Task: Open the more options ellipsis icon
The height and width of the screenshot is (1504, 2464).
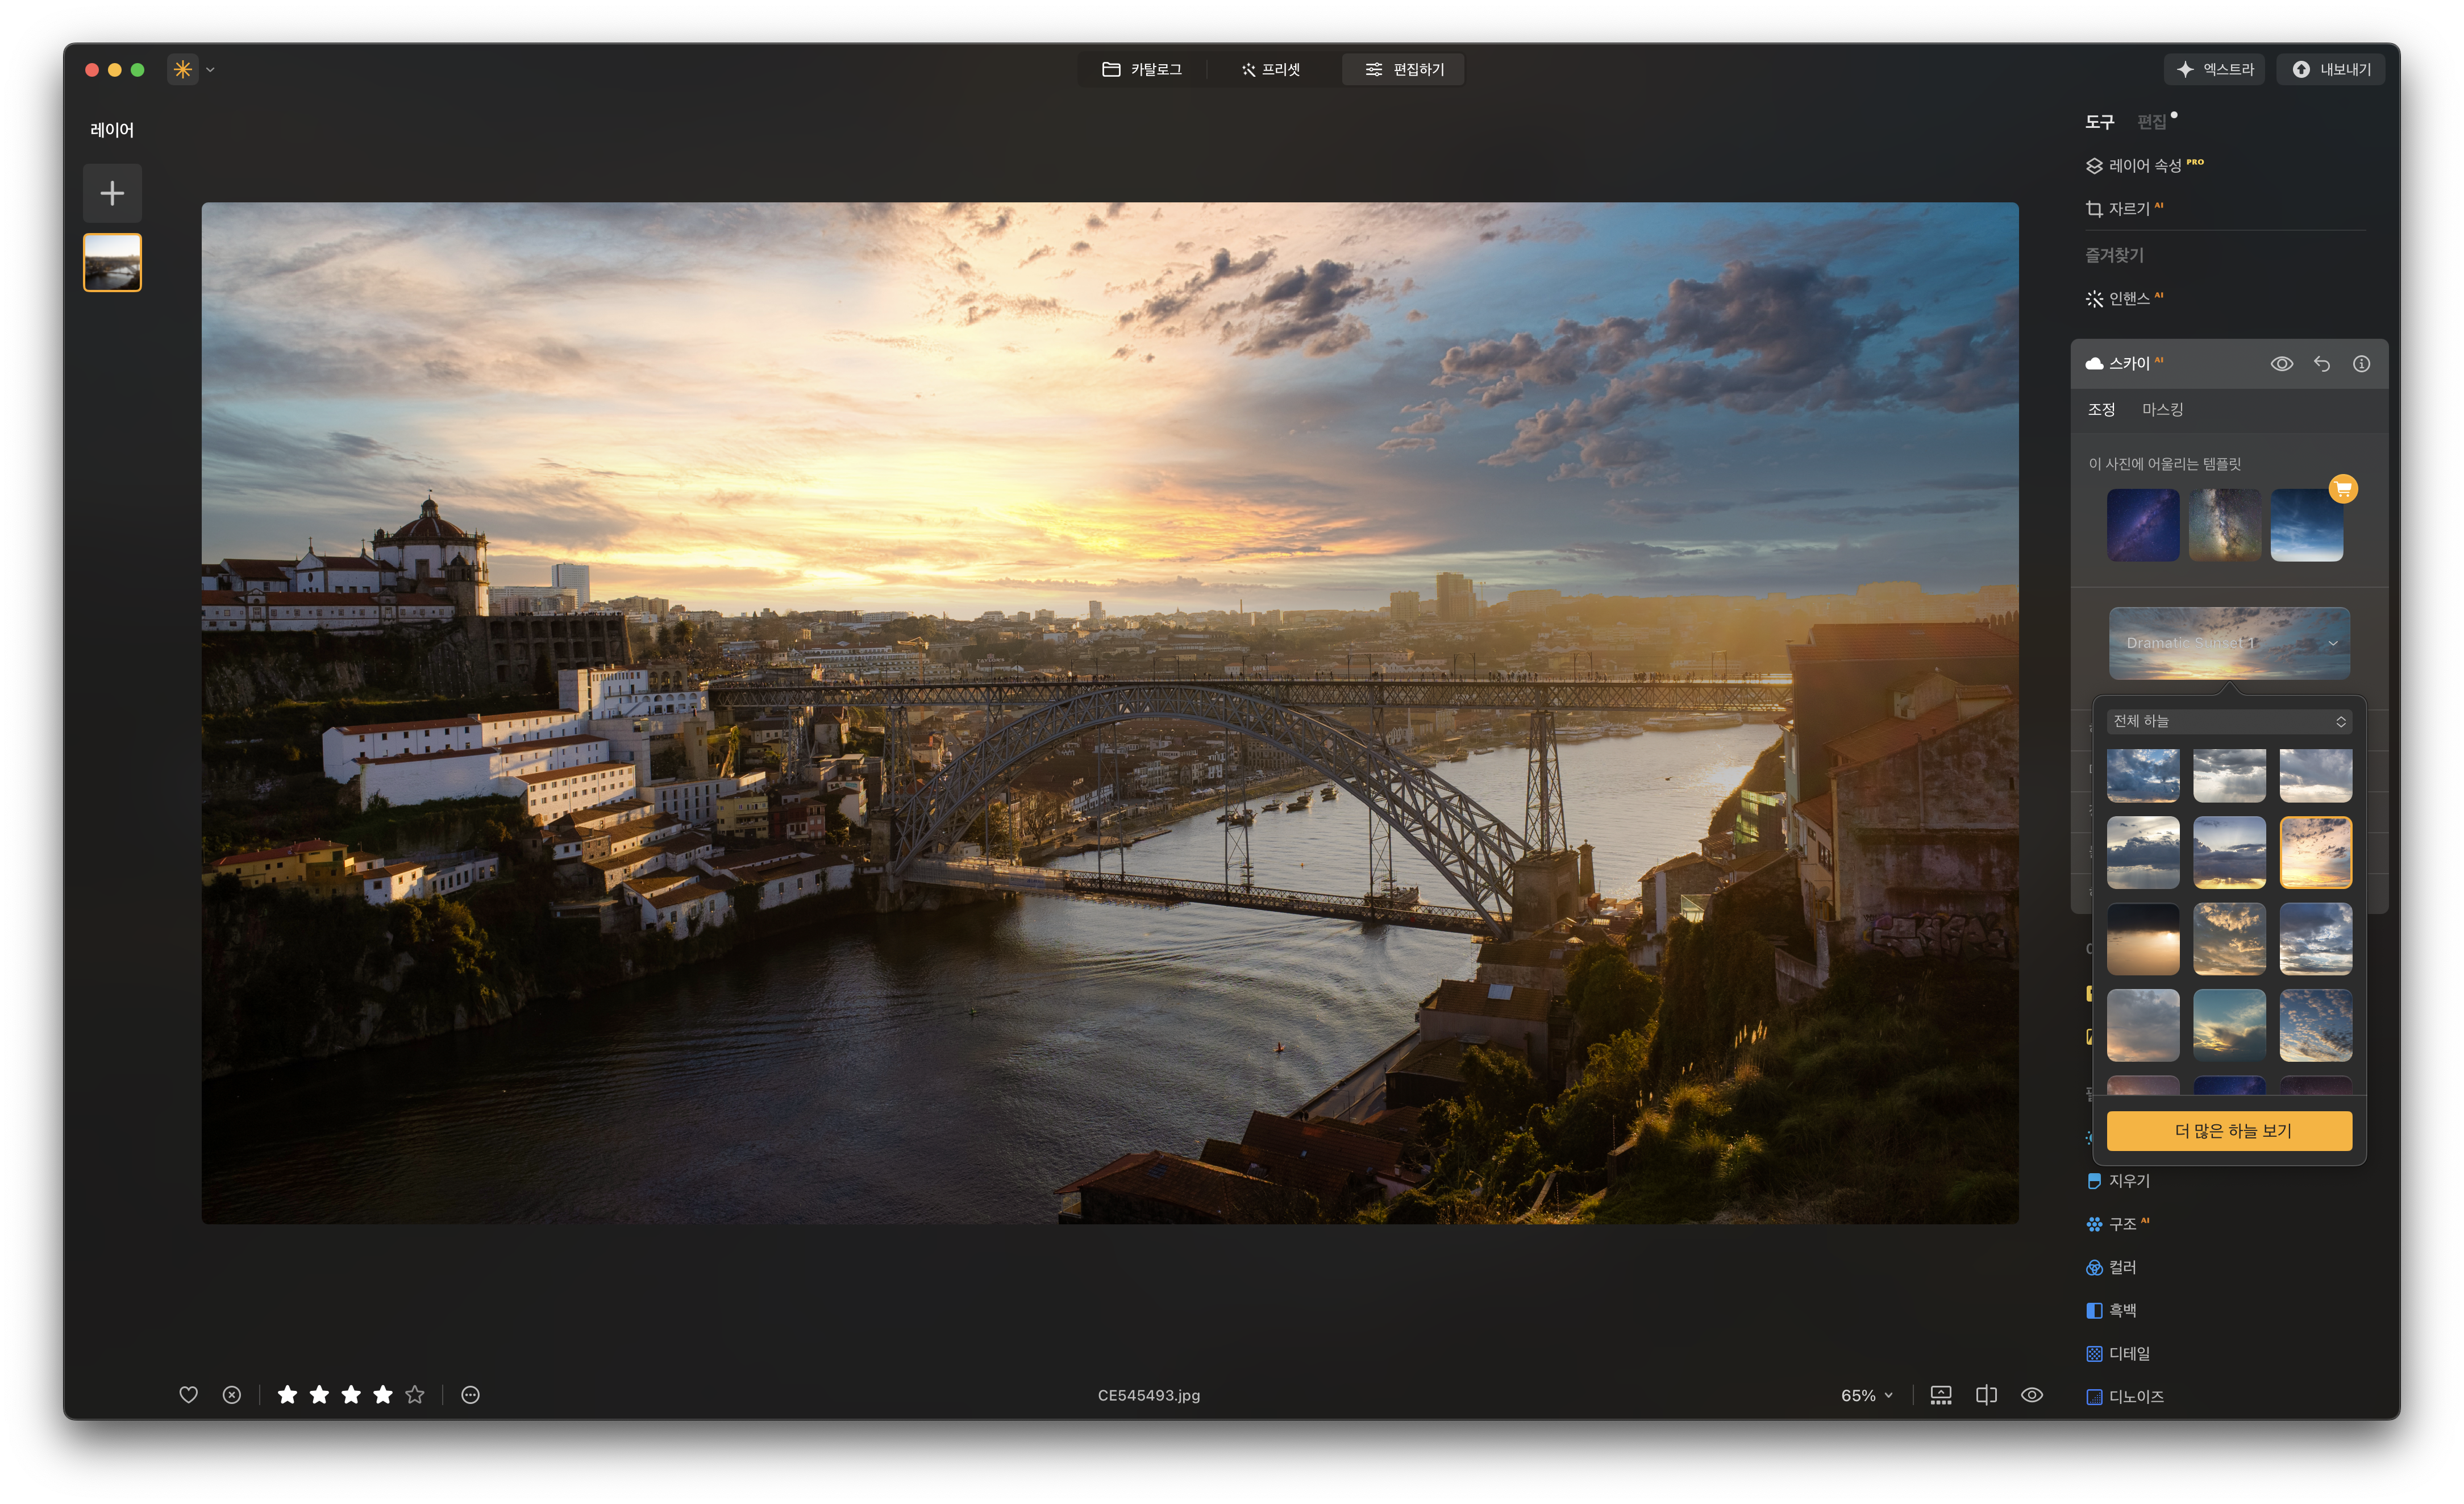Action: click(470, 1394)
